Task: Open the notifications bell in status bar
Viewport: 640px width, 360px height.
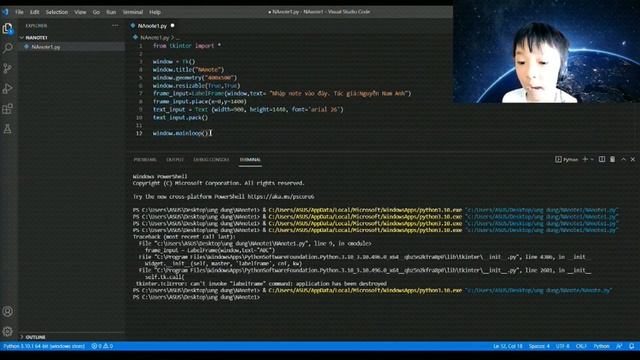Action: click(631, 346)
